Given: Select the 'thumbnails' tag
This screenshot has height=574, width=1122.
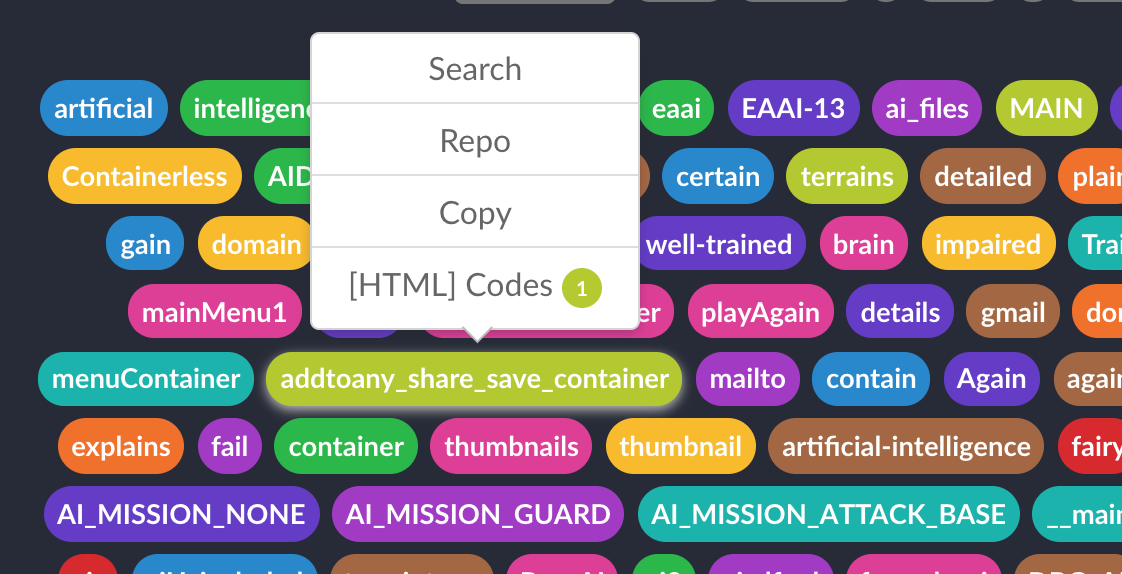Looking at the screenshot, I should point(512,447).
